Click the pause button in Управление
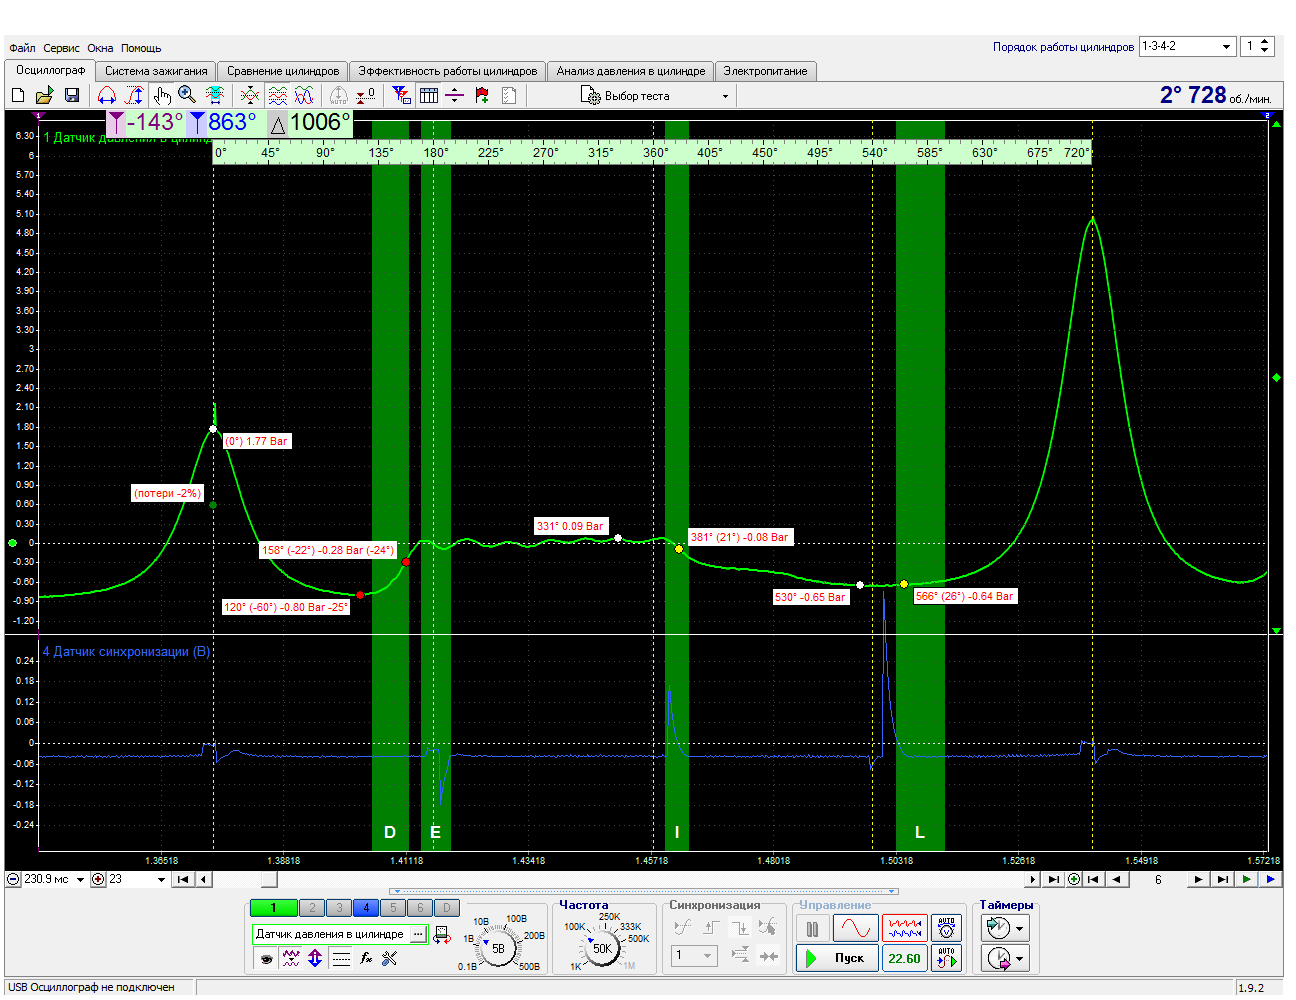 click(813, 928)
